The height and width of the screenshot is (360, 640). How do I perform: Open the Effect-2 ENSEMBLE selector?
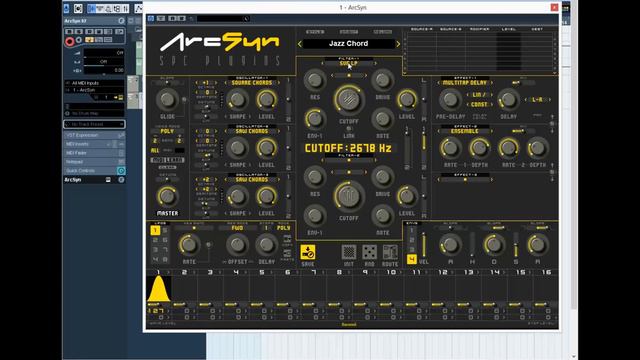tap(465, 131)
